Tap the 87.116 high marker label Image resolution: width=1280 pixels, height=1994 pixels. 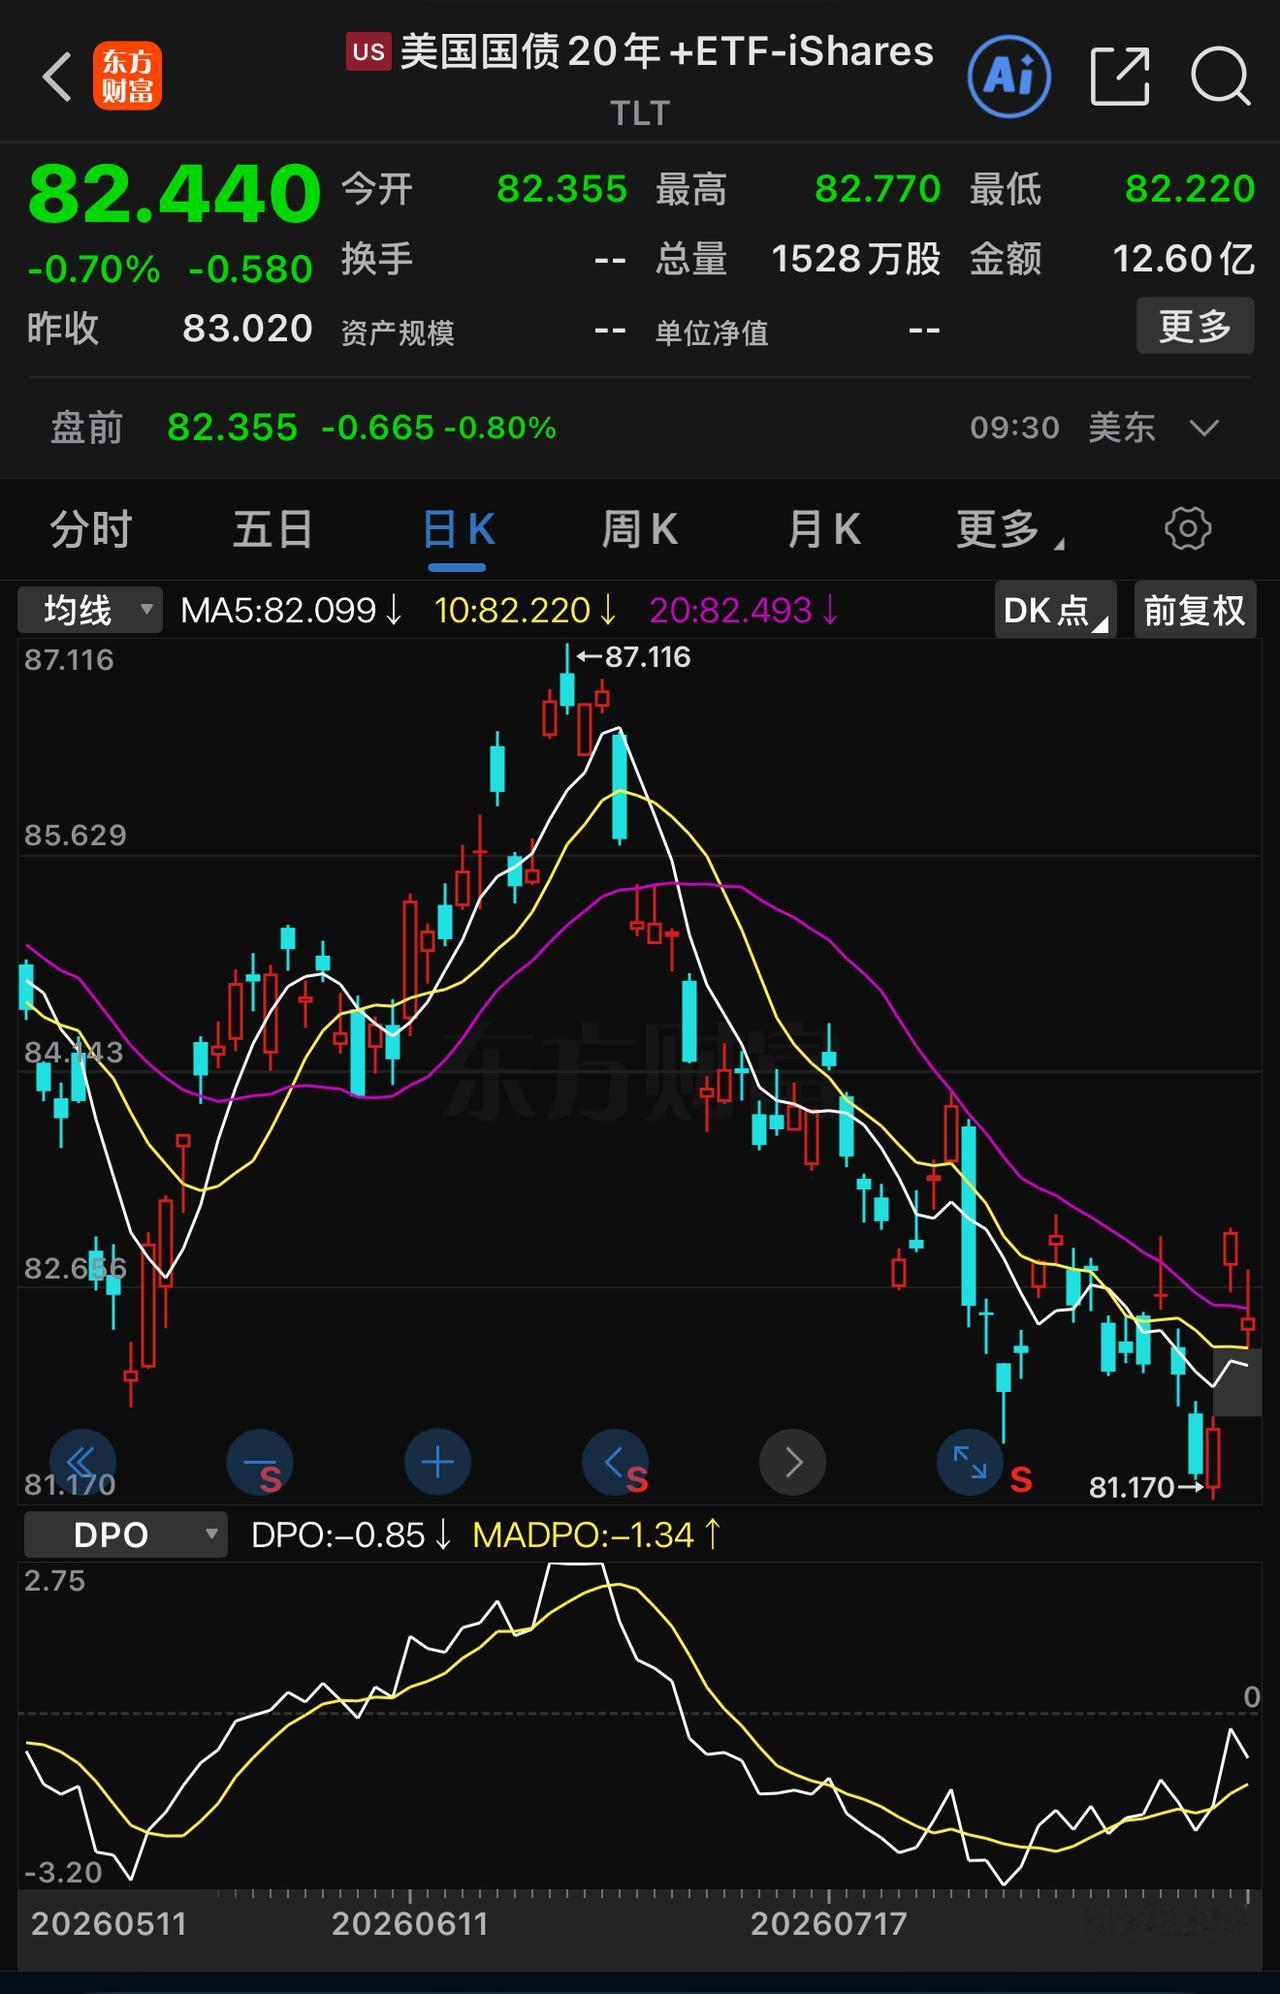[647, 657]
